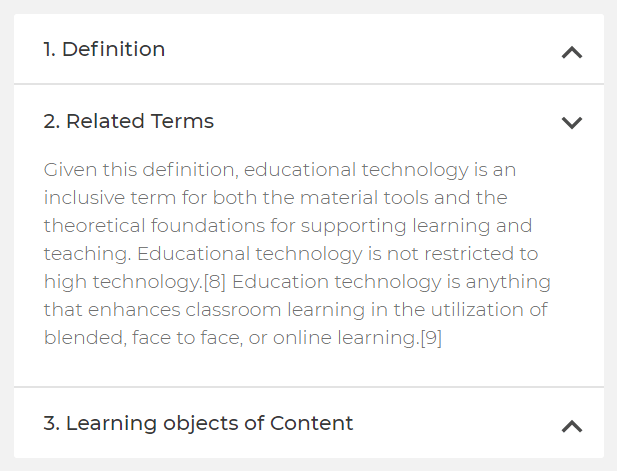617x471 pixels.
Task: Expand the Definition section chevron
Action: pyautogui.click(x=571, y=52)
